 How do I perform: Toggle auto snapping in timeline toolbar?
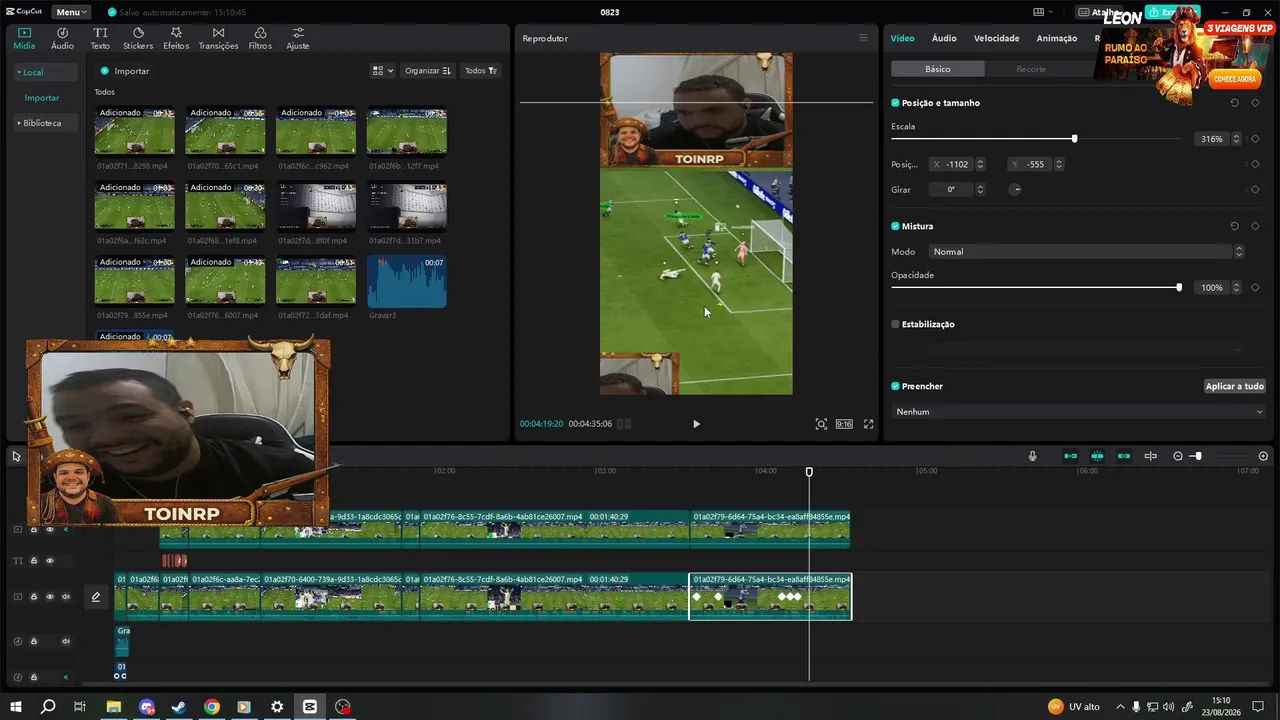click(1097, 456)
